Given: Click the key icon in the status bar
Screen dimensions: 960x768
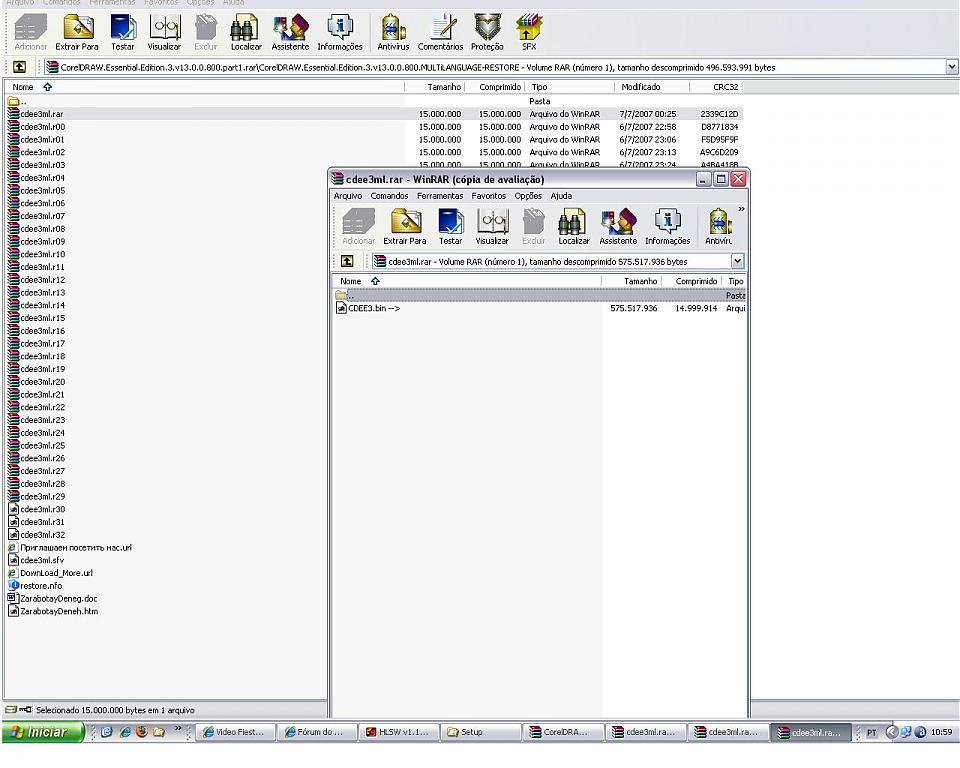Looking at the screenshot, I should [x=25, y=710].
